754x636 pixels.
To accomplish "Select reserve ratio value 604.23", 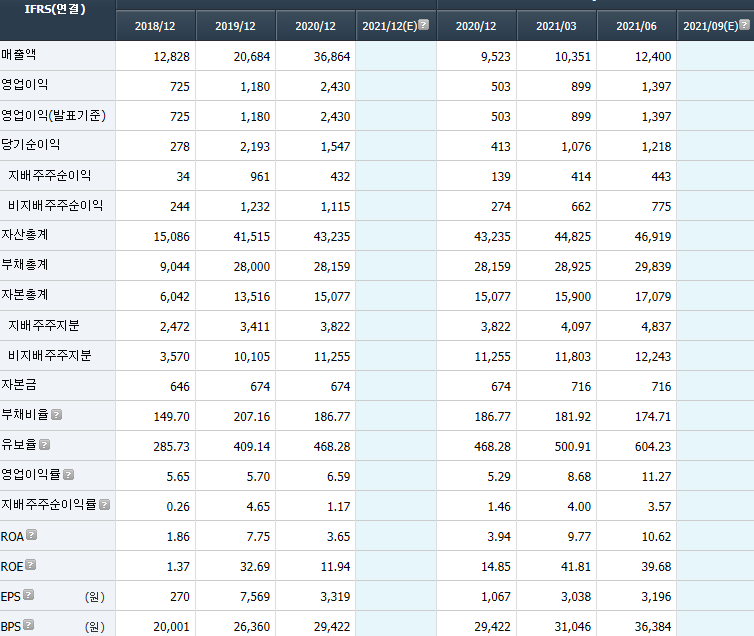I will tap(653, 447).
